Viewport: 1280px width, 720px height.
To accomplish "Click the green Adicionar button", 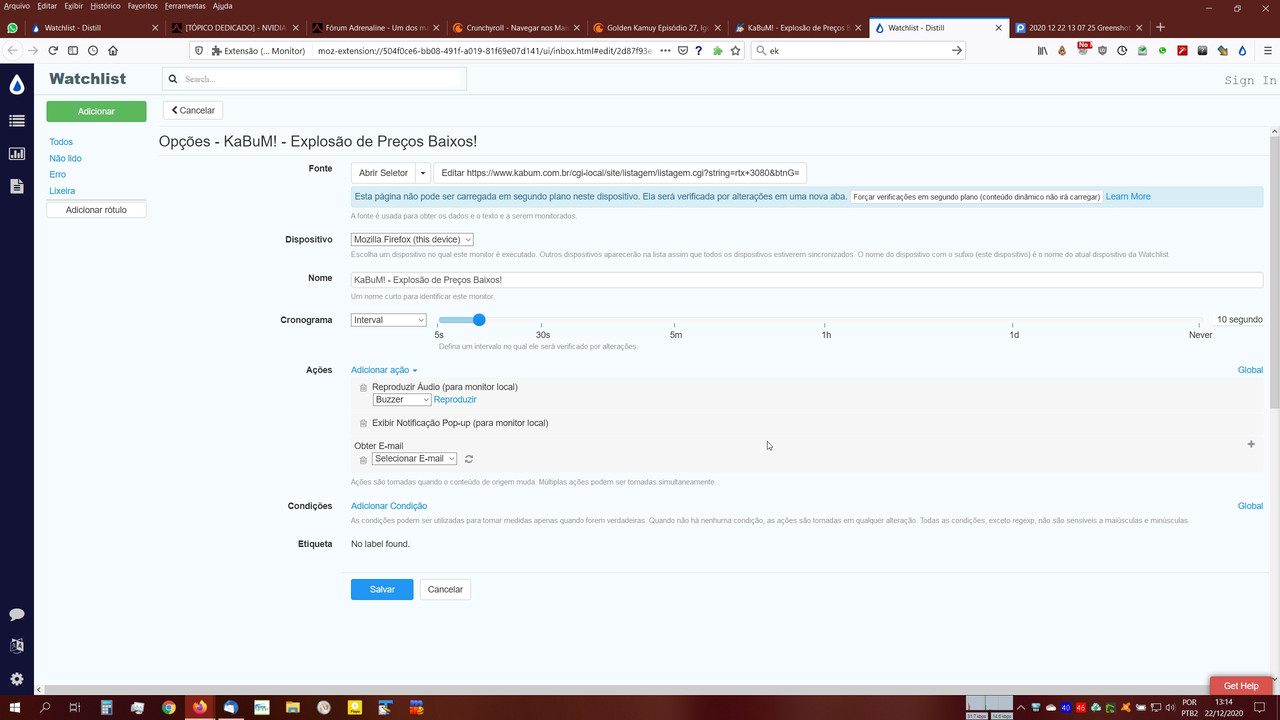I will tap(96, 111).
